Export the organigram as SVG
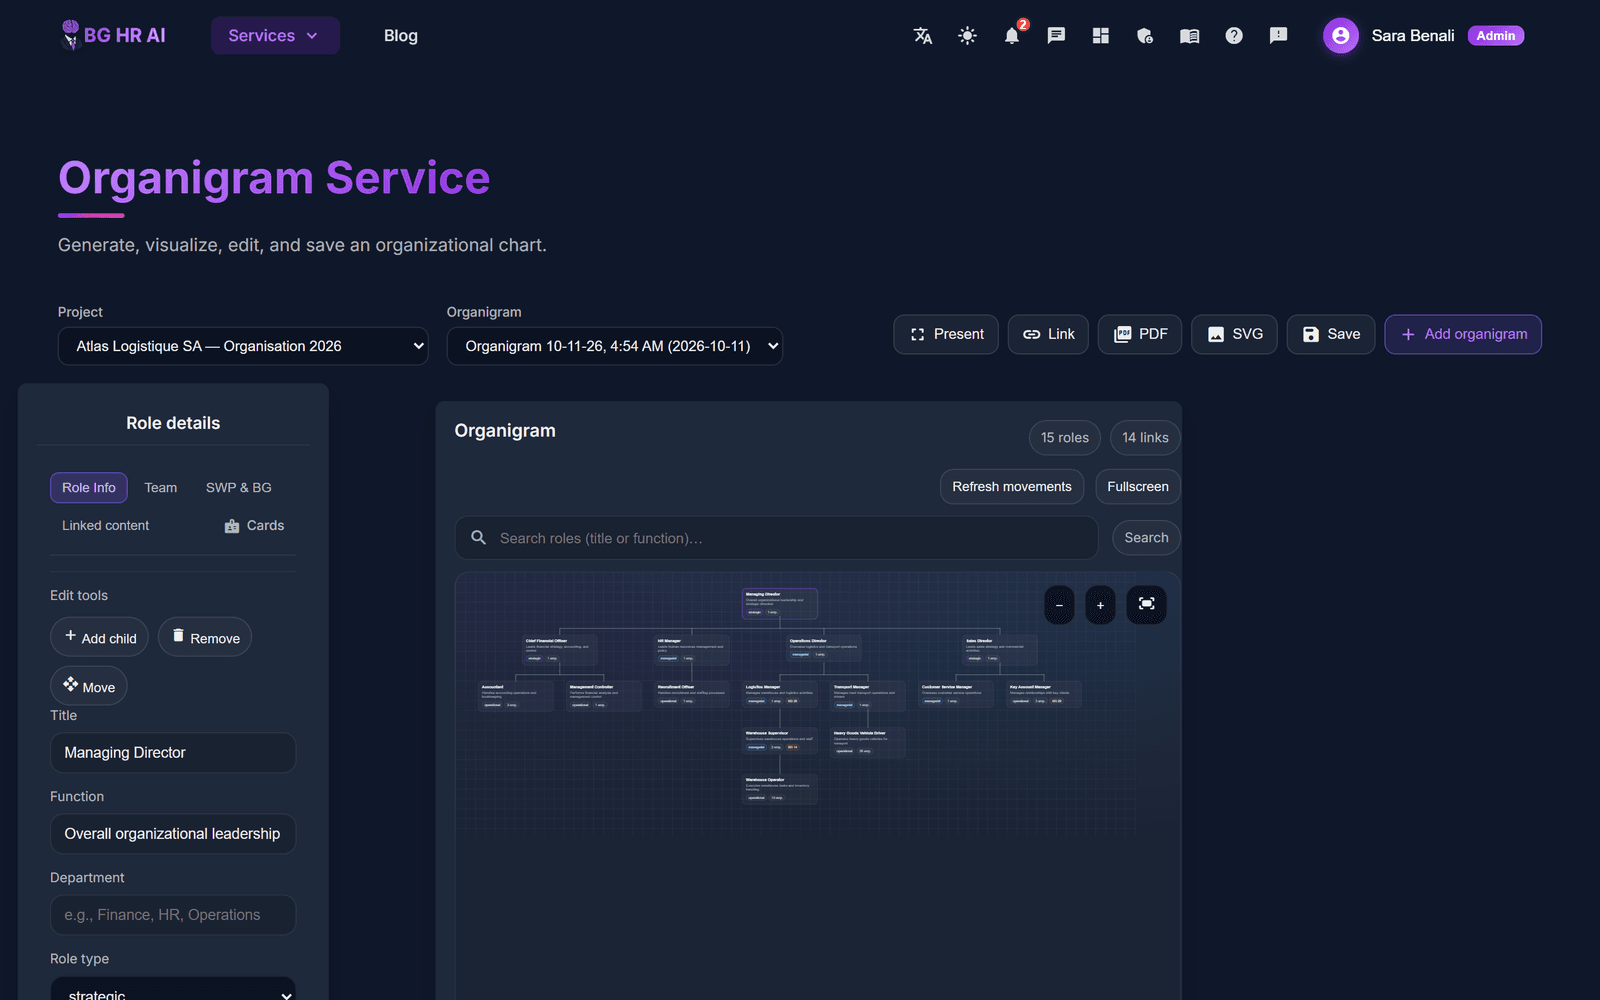 tap(1234, 334)
